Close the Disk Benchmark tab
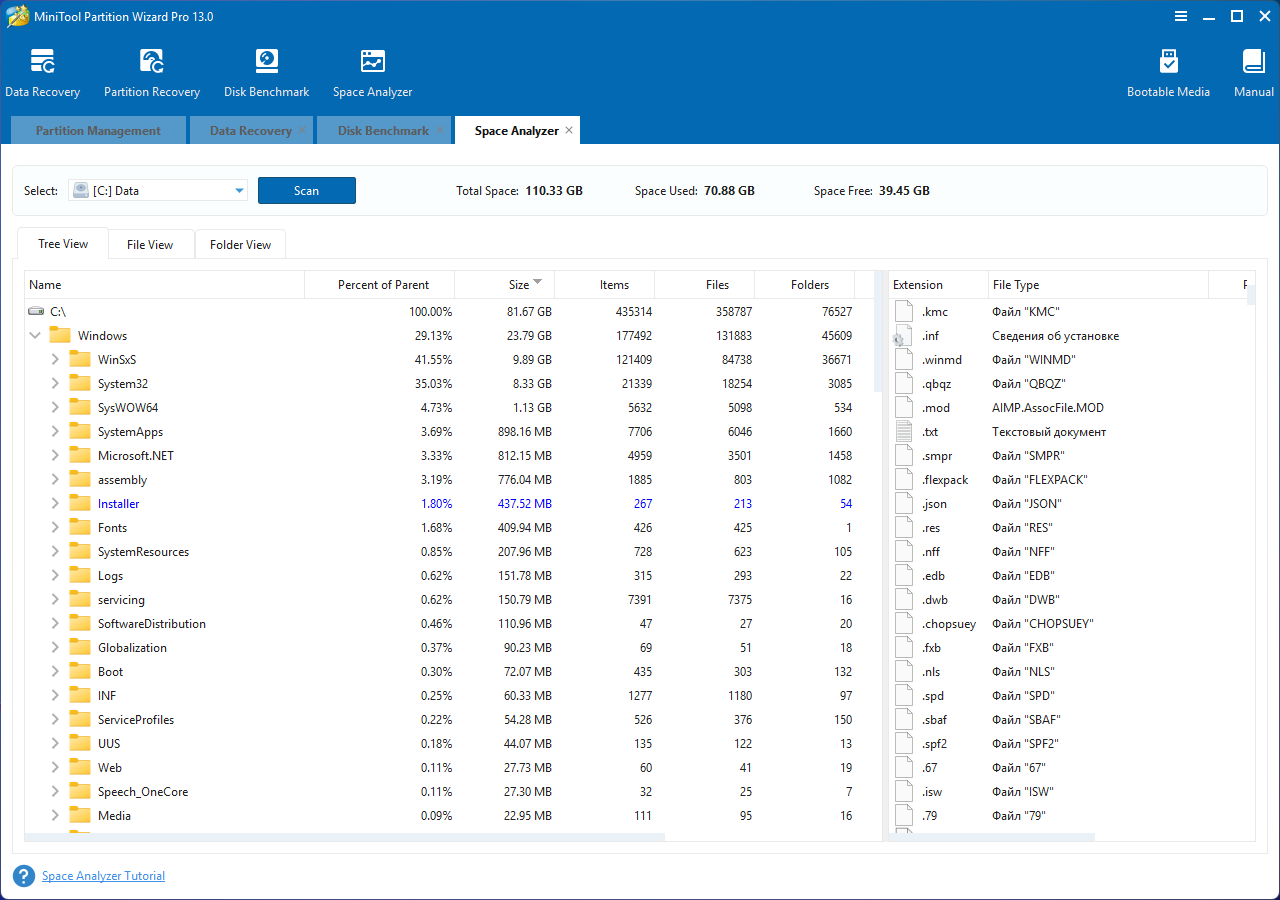 click(439, 130)
